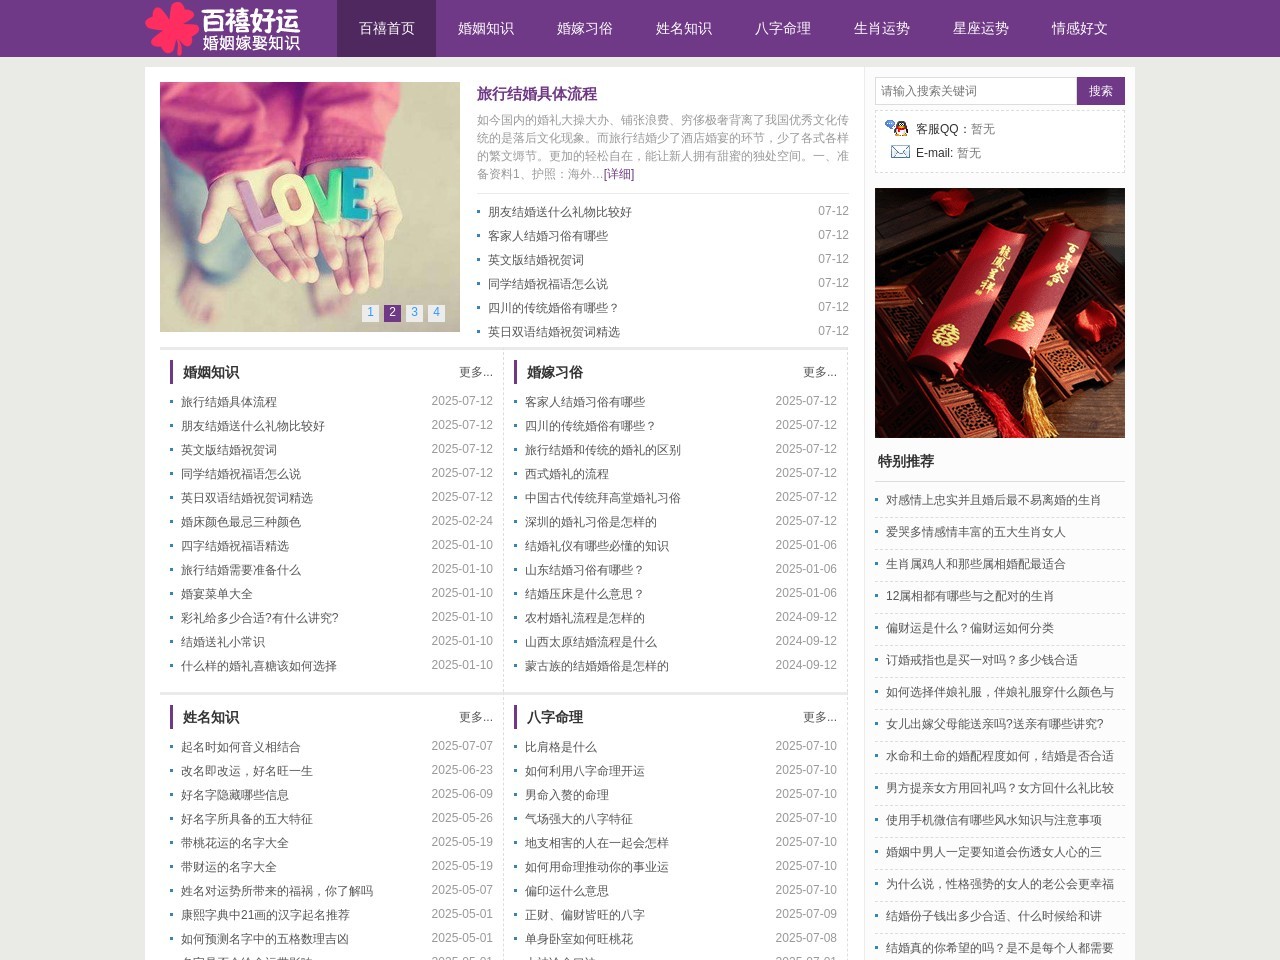
Task: Open the LOVE hands carousel image
Action: coord(309,200)
